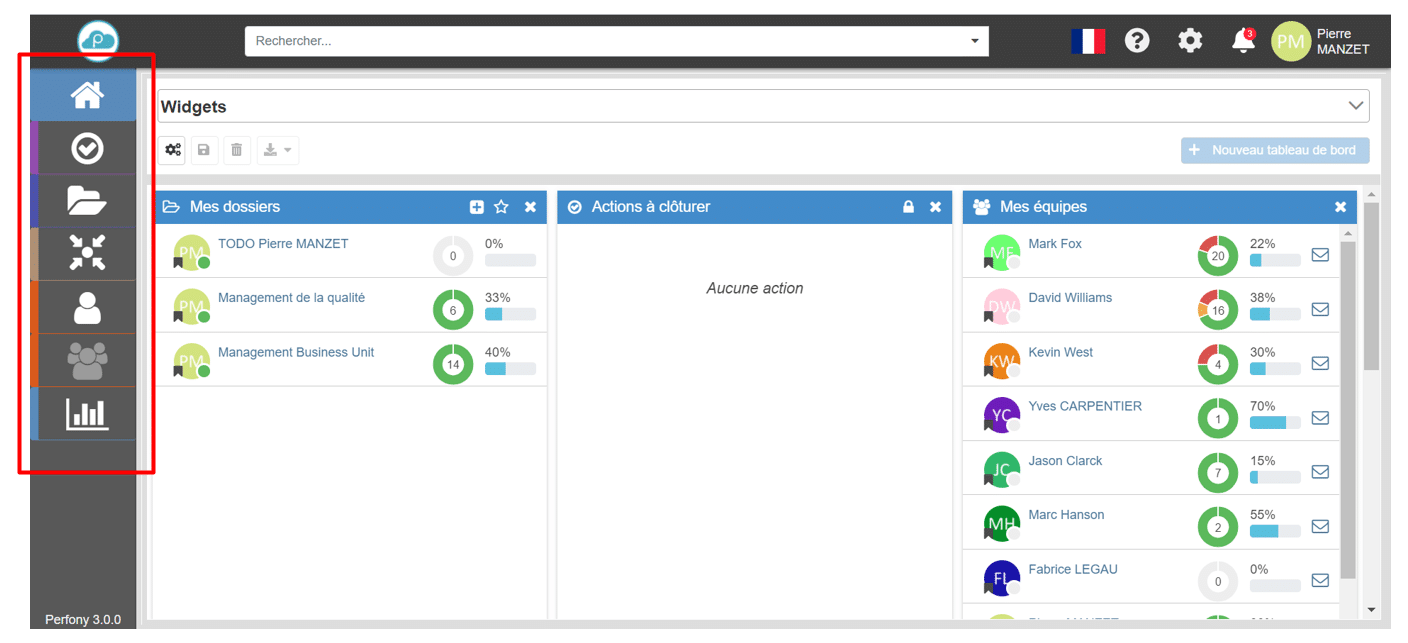Expand the Widgets dropdown chevron
1408x643 pixels.
tap(1356, 106)
